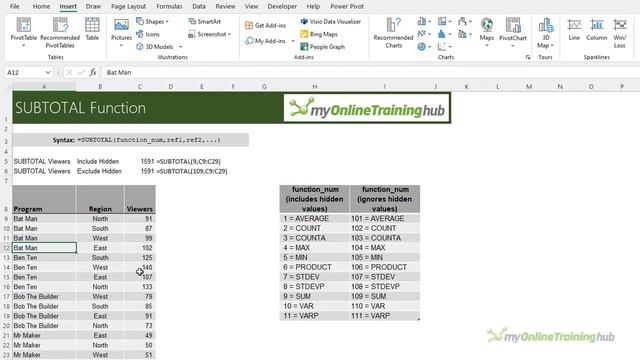Image resolution: width=640 pixels, height=360 pixels.
Task: Select the cell containing '109 = SUM'
Action: [384, 296]
